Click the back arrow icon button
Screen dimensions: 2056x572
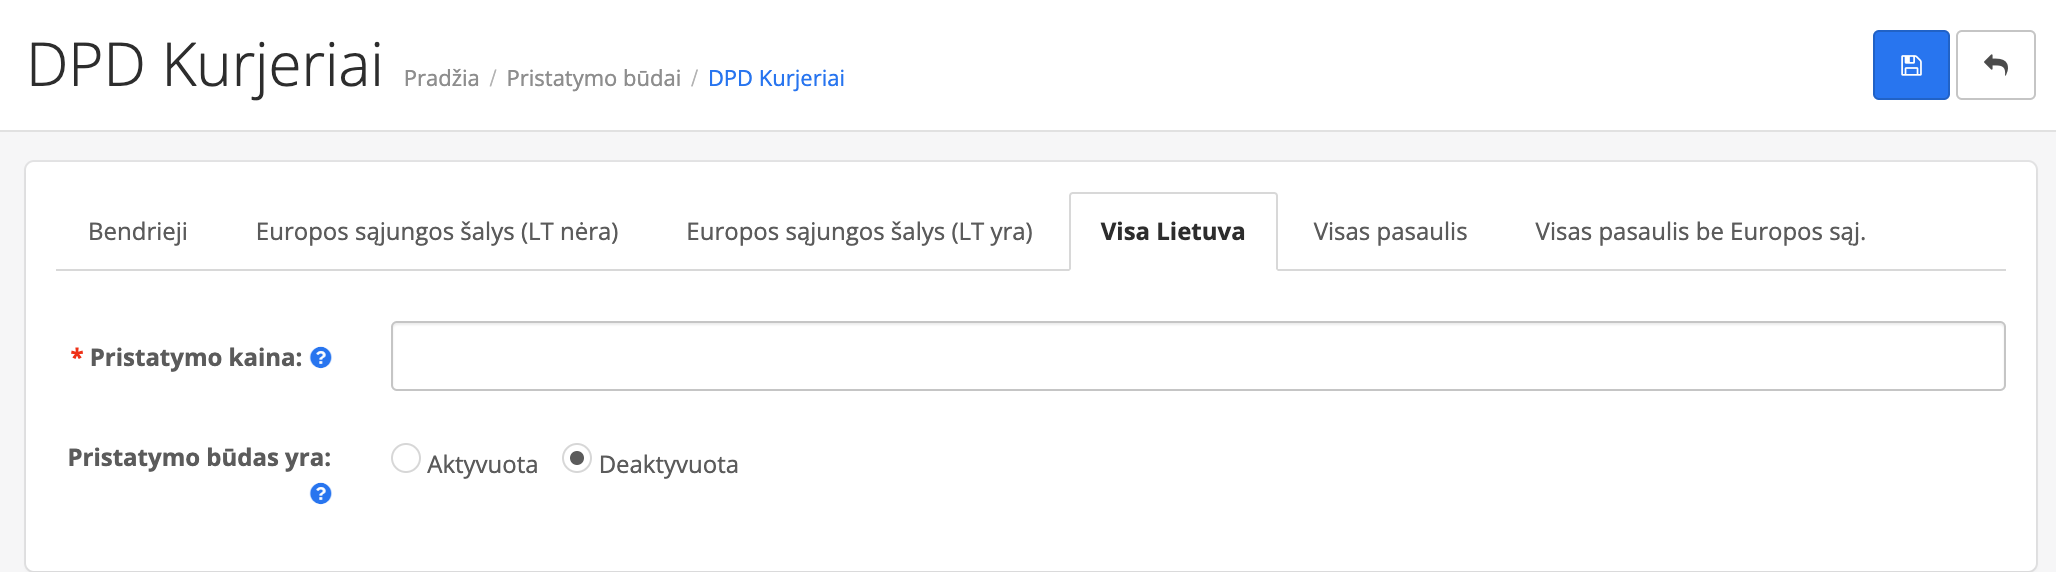[1995, 66]
